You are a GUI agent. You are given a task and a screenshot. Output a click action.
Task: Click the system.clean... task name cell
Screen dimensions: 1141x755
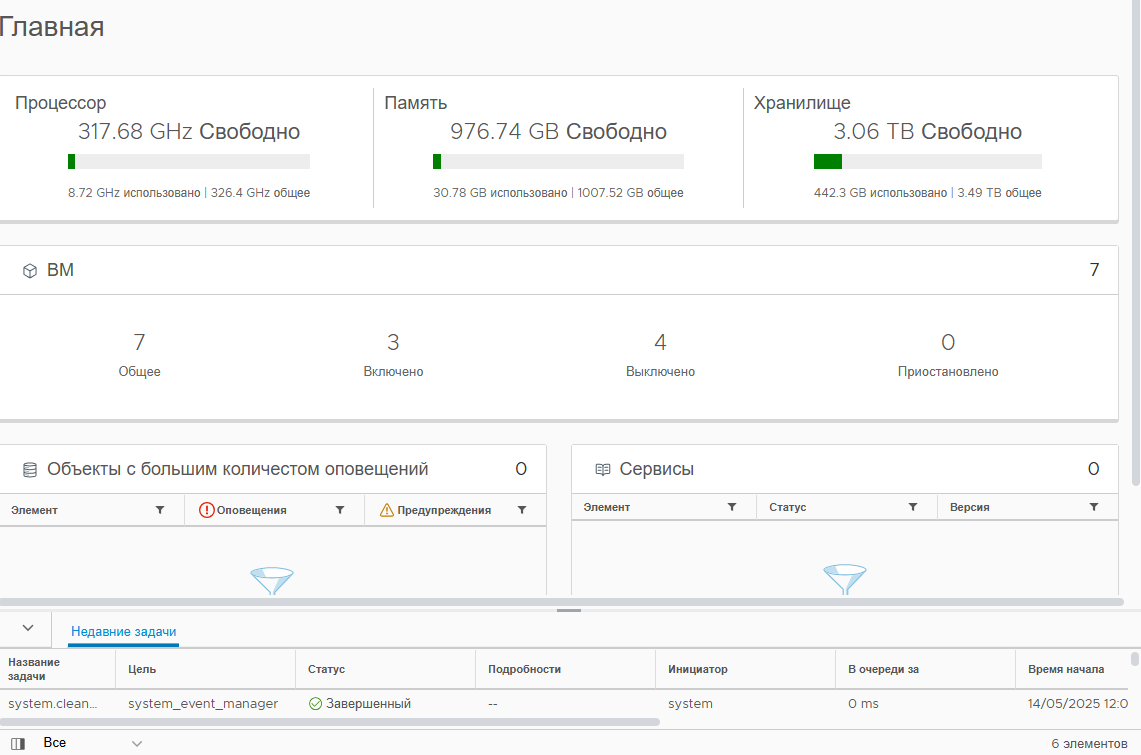[x=52, y=703]
